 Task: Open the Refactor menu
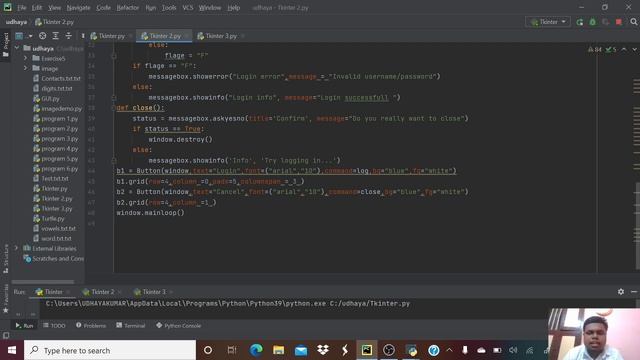[x=127, y=8]
